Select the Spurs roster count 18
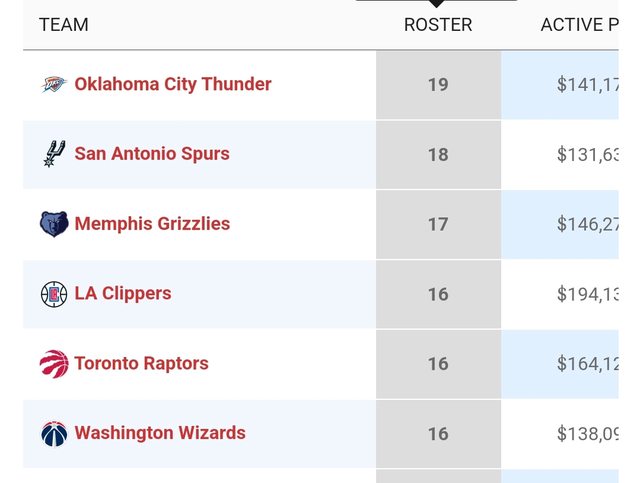Image resolution: width=640 pixels, height=483 pixels. (x=438, y=155)
